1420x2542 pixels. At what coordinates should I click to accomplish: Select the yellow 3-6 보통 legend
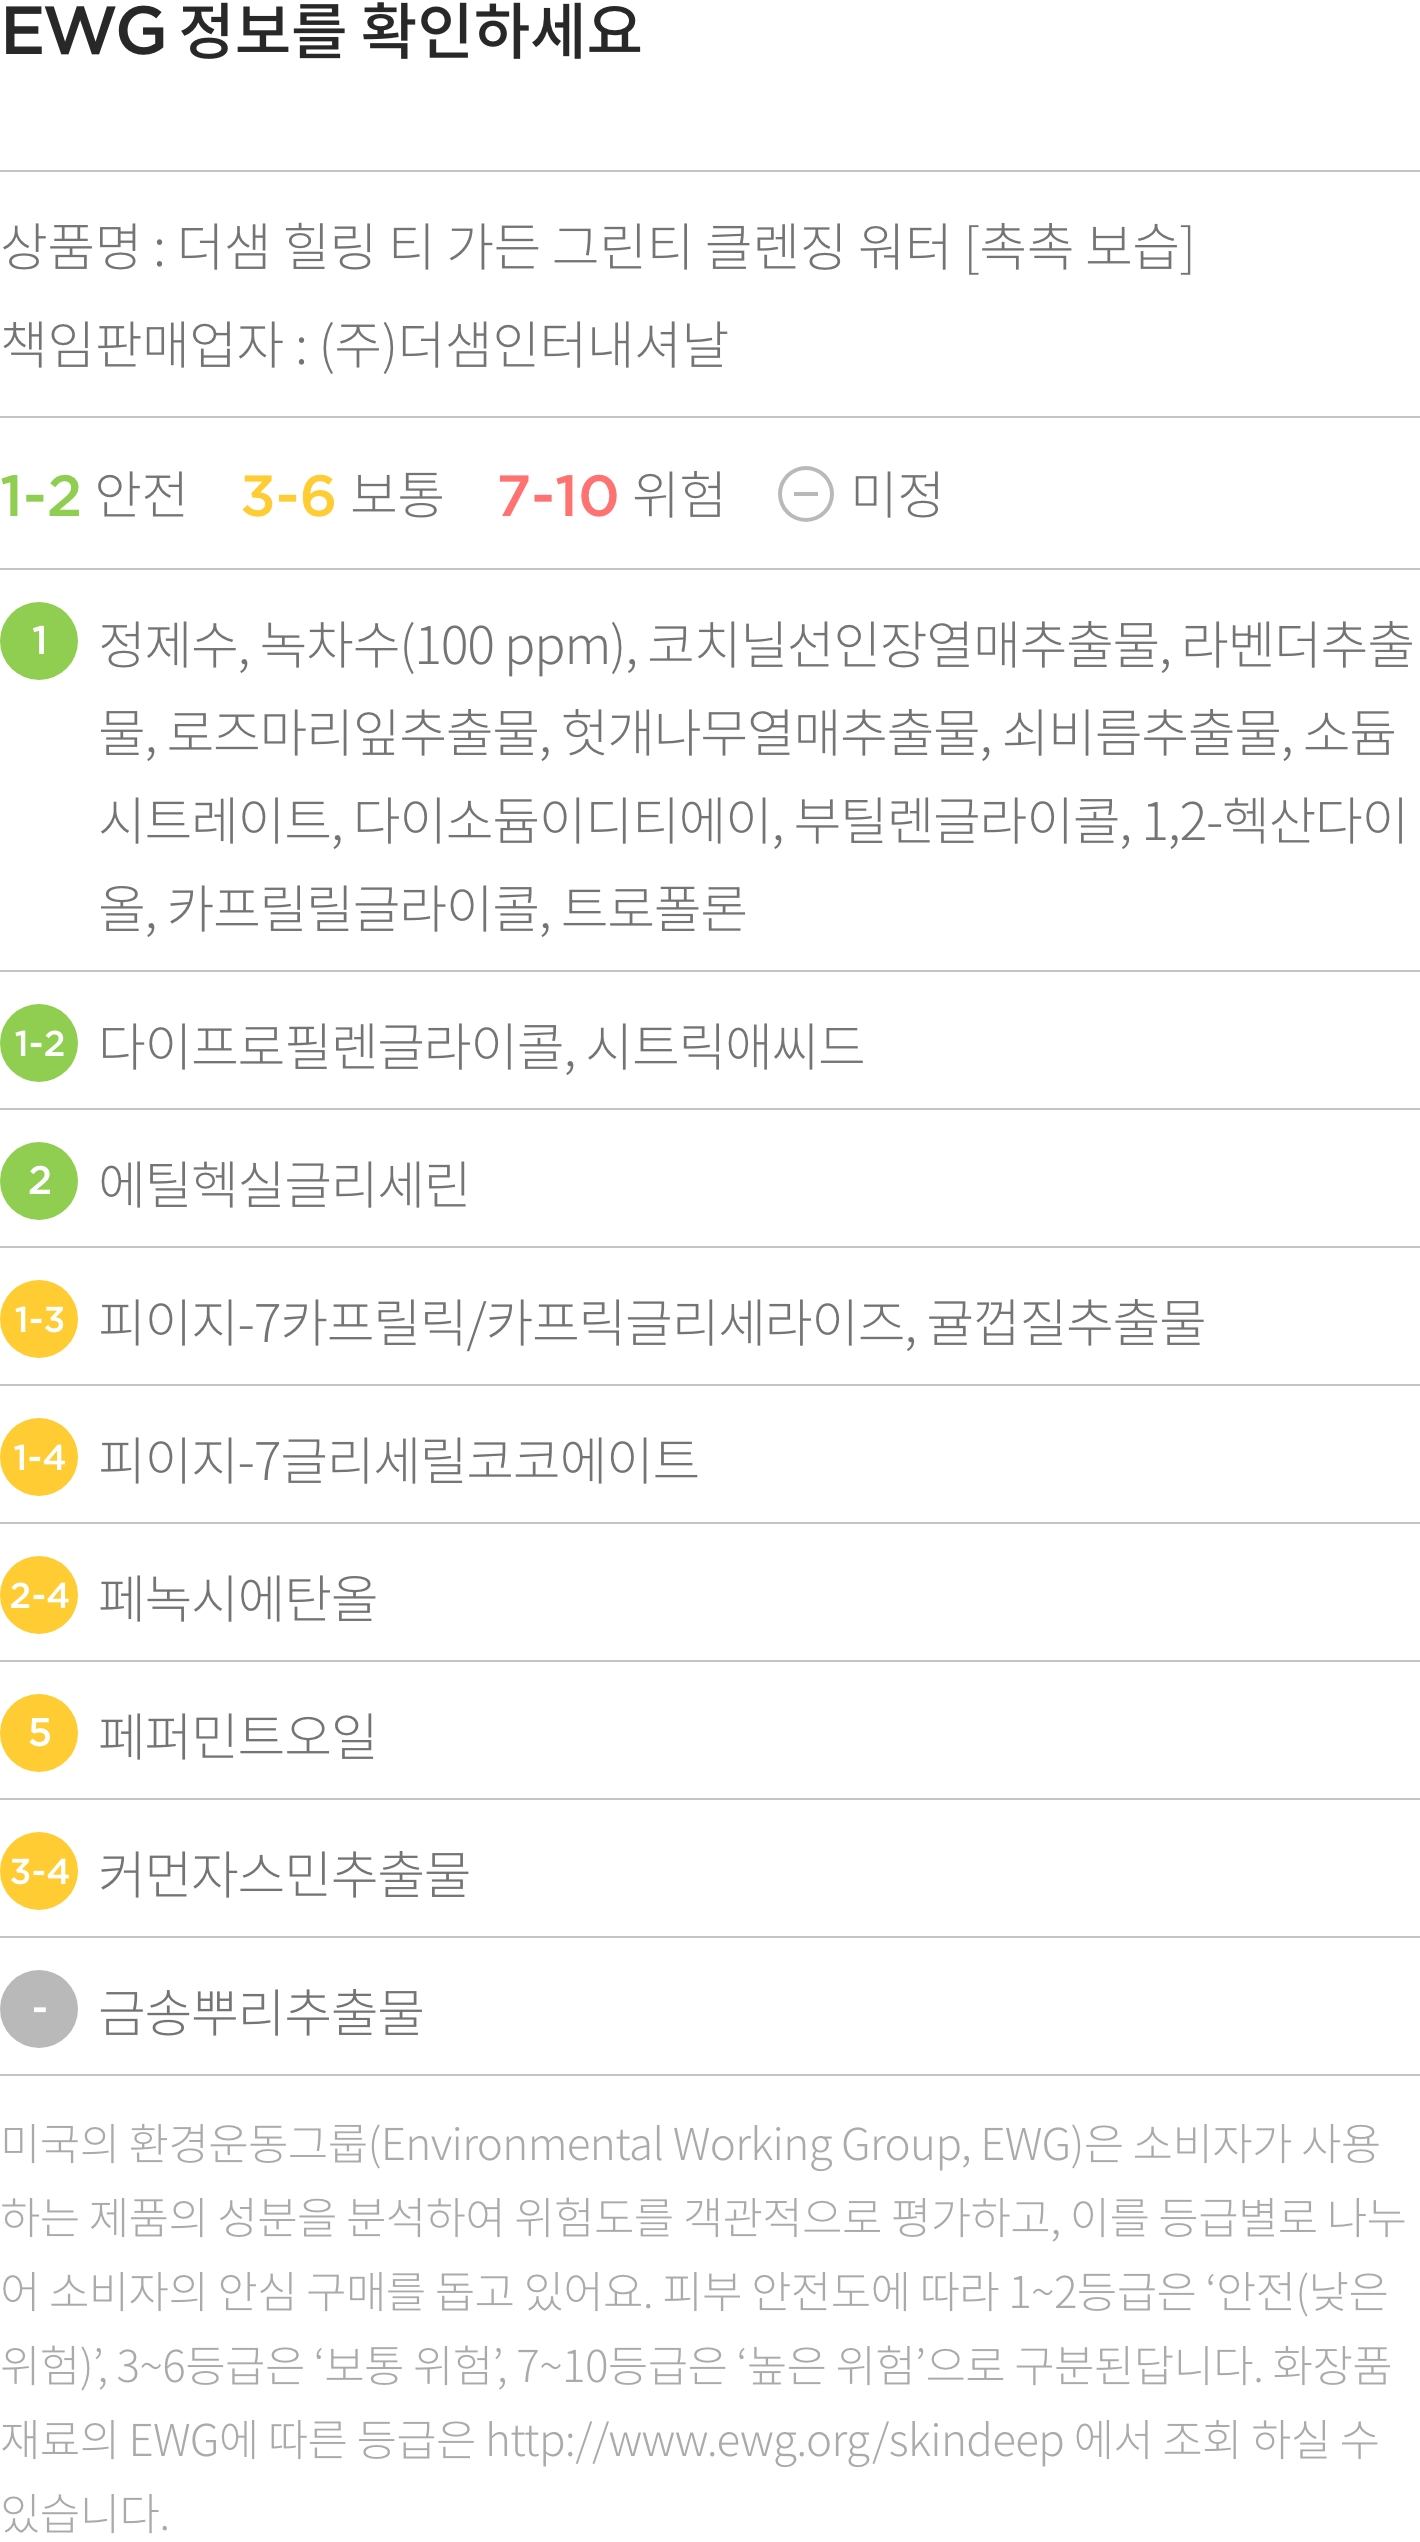342,495
